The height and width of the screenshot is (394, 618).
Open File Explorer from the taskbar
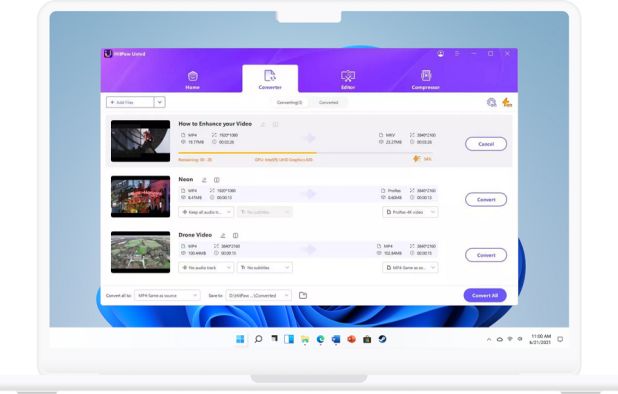tap(305, 339)
